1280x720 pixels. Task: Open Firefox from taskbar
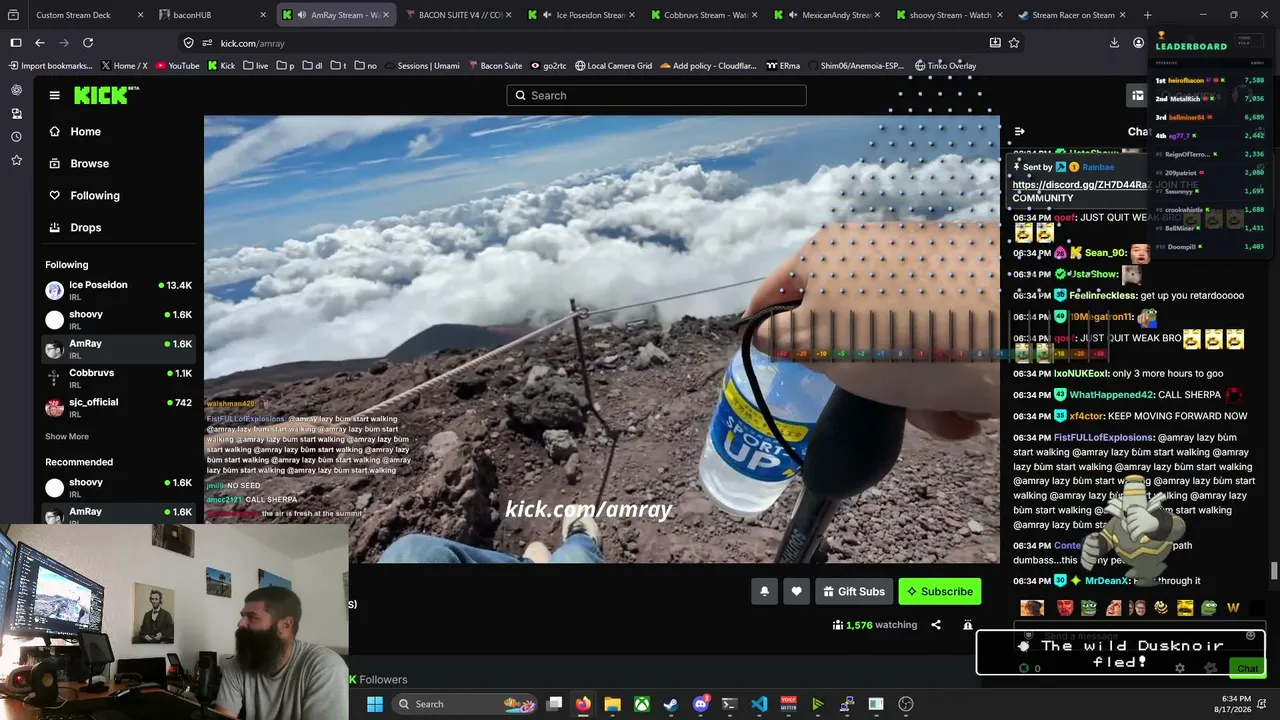tap(583, 704)
